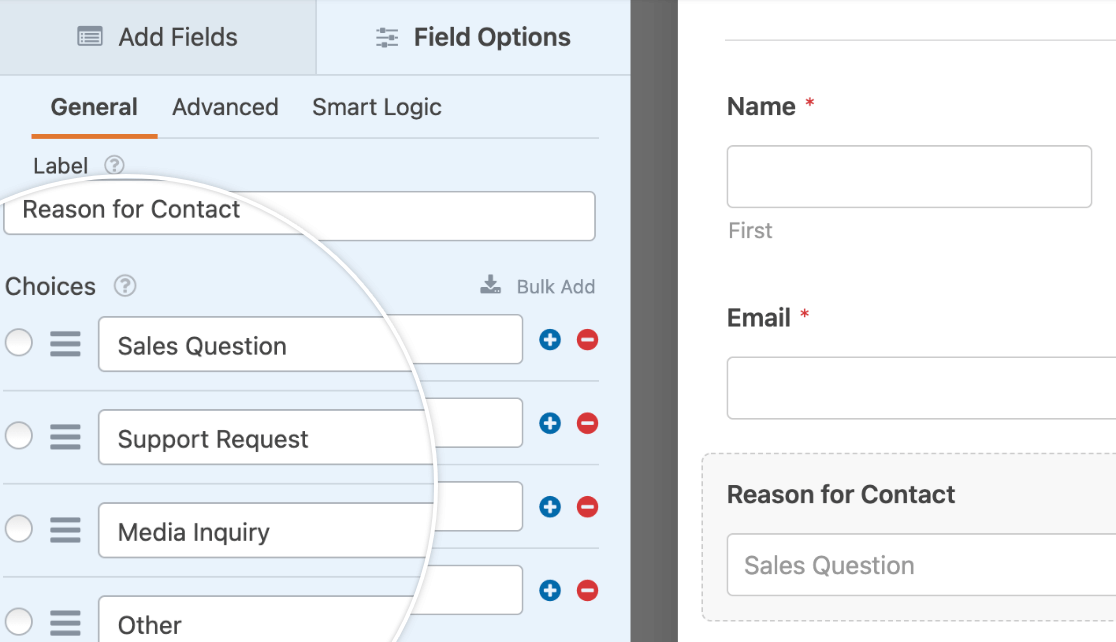1116x642 pixels.
Task: Click the plus icon beside Sales Question
Action: pyautogui.click(x=550, y=340)
